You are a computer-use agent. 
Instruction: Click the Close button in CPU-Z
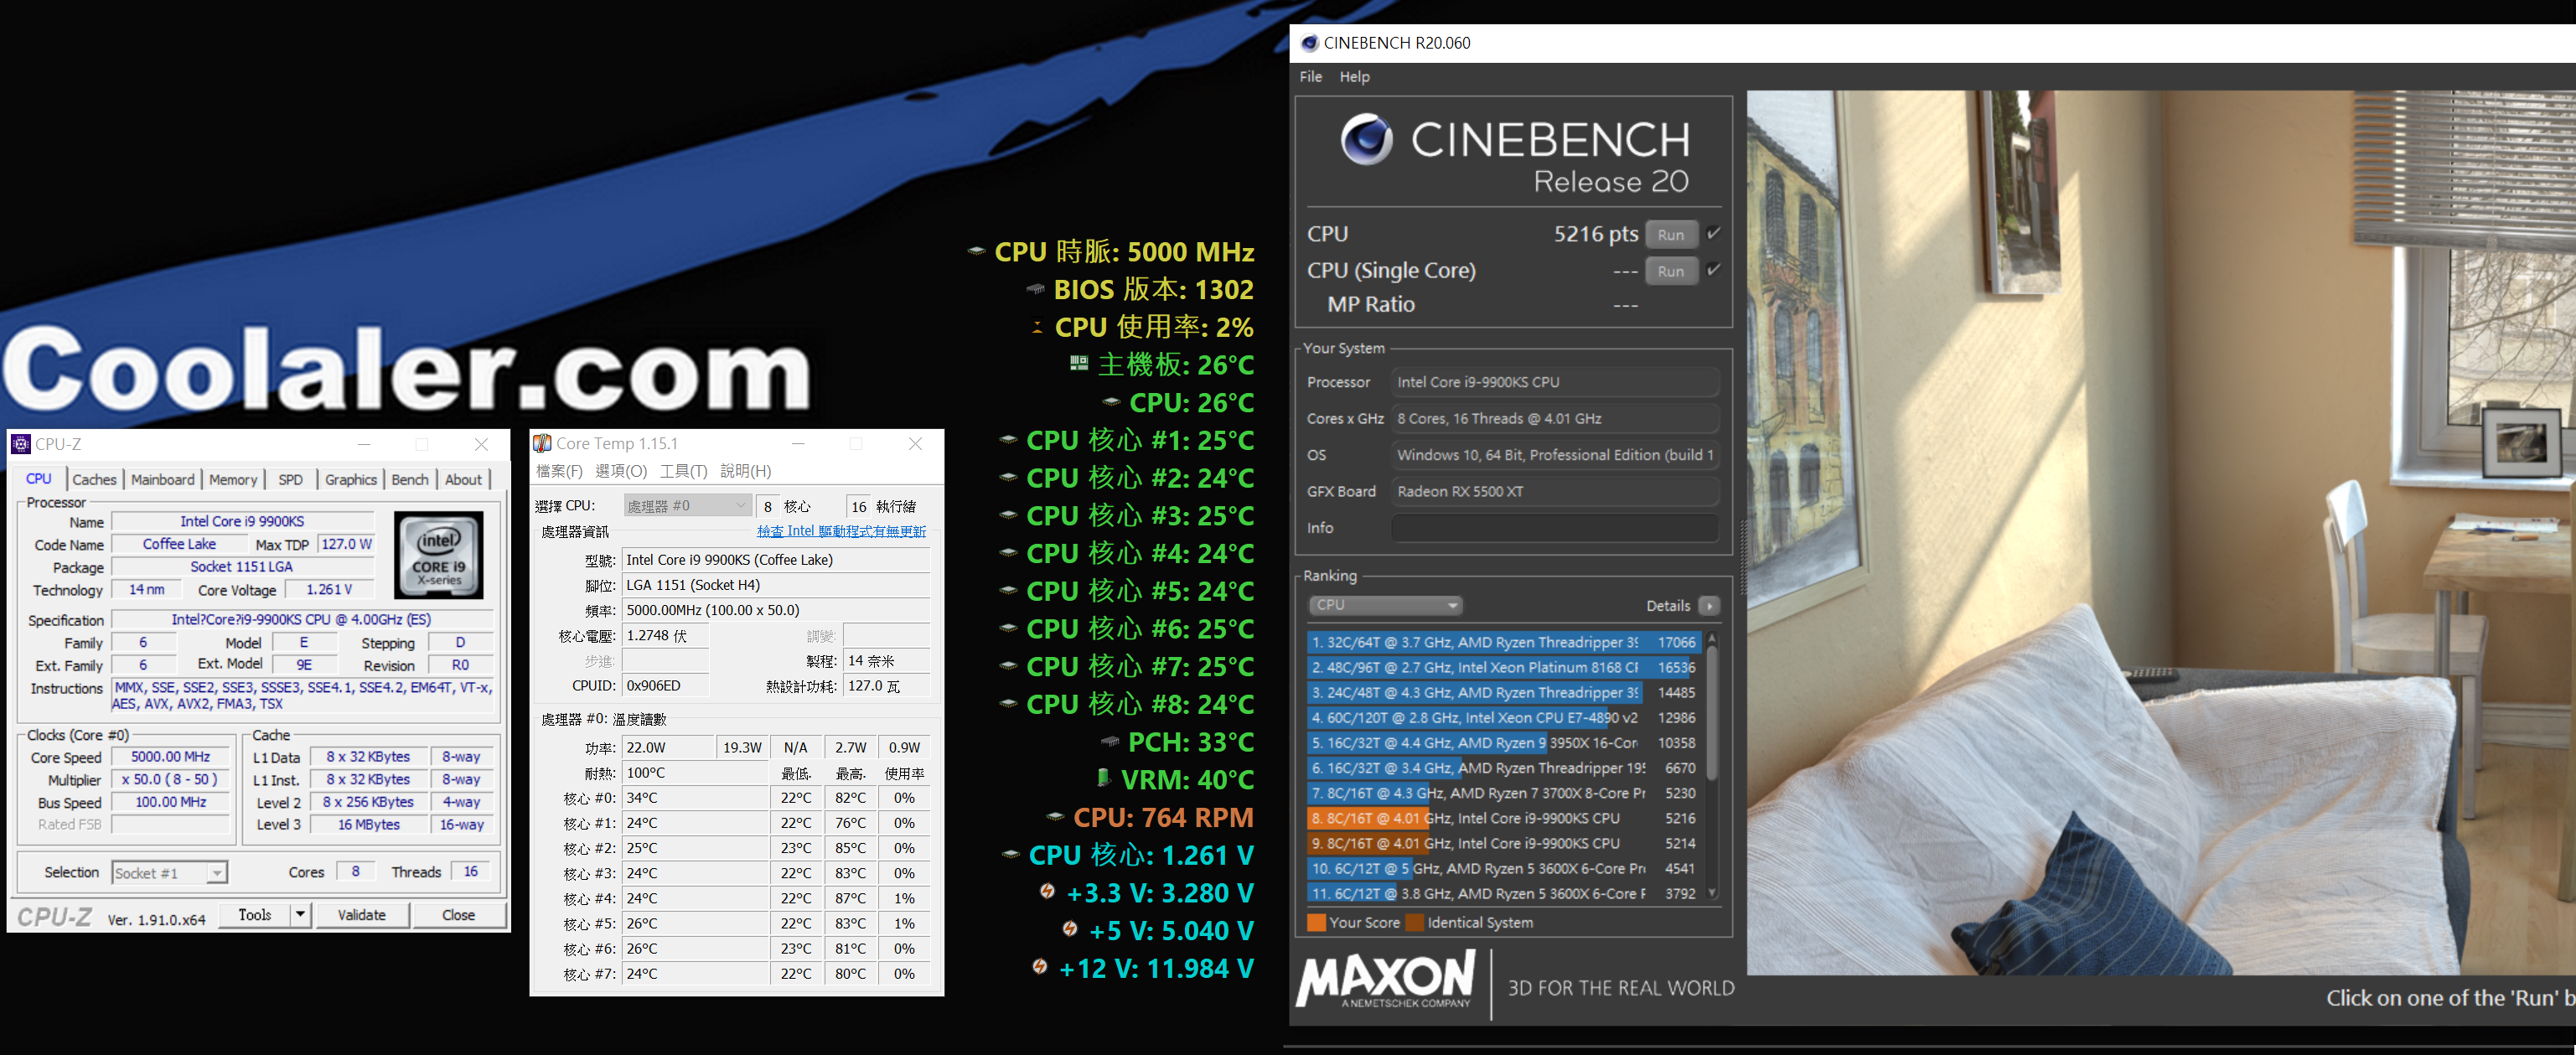pyautogui.click(x=459, y=915)
